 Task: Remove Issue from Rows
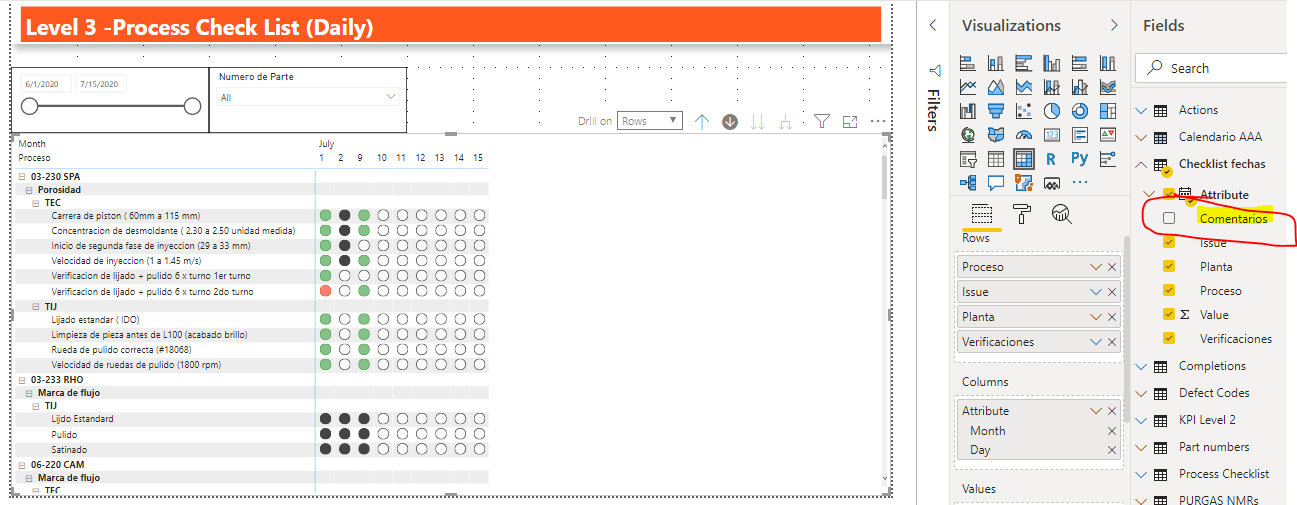click(x=1112, y=292)
